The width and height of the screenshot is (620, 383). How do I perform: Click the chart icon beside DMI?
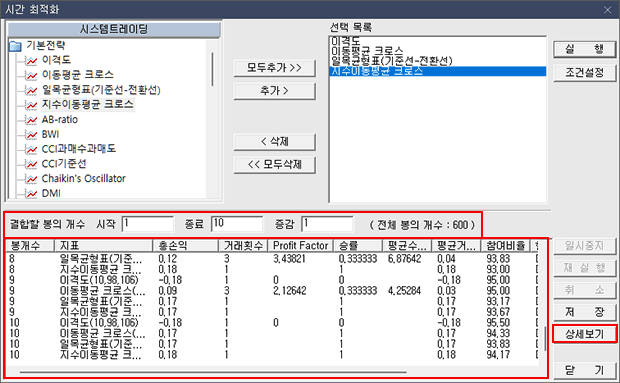click(31, 193)
